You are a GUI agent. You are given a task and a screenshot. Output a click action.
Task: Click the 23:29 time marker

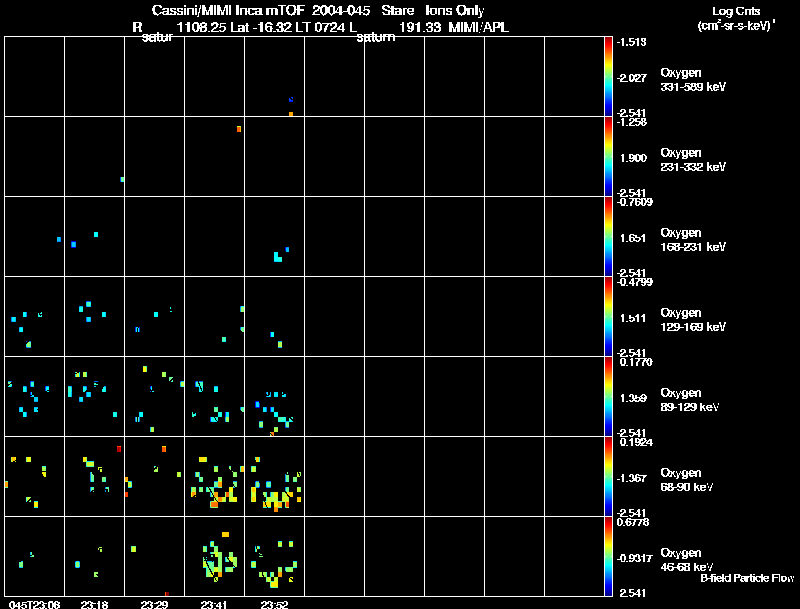pos(154,604)
